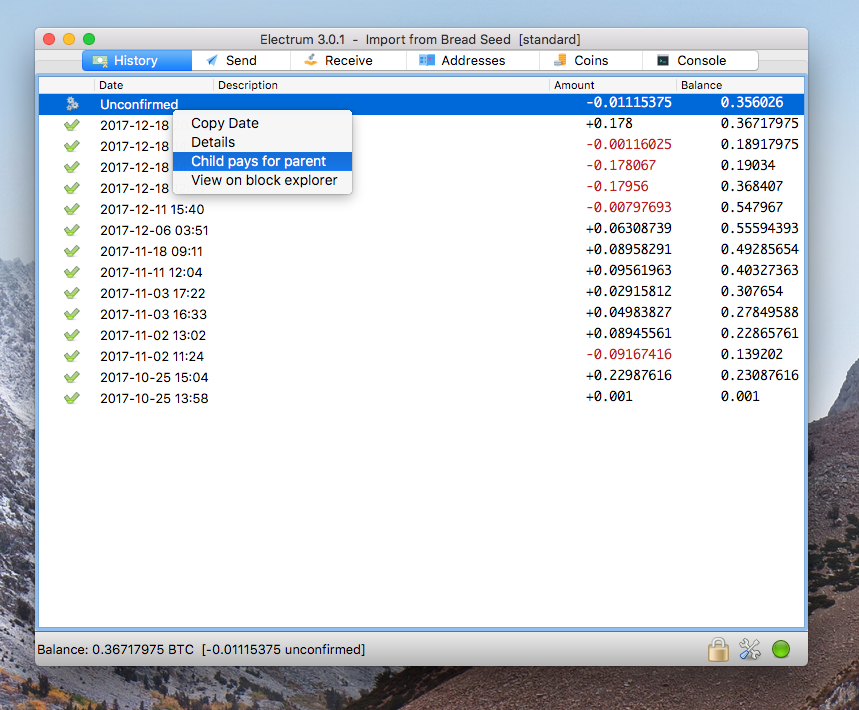Click checkmark icon for -0.17956 transaction row
This screenshot has height=710, width=859.
pos(72,188)
